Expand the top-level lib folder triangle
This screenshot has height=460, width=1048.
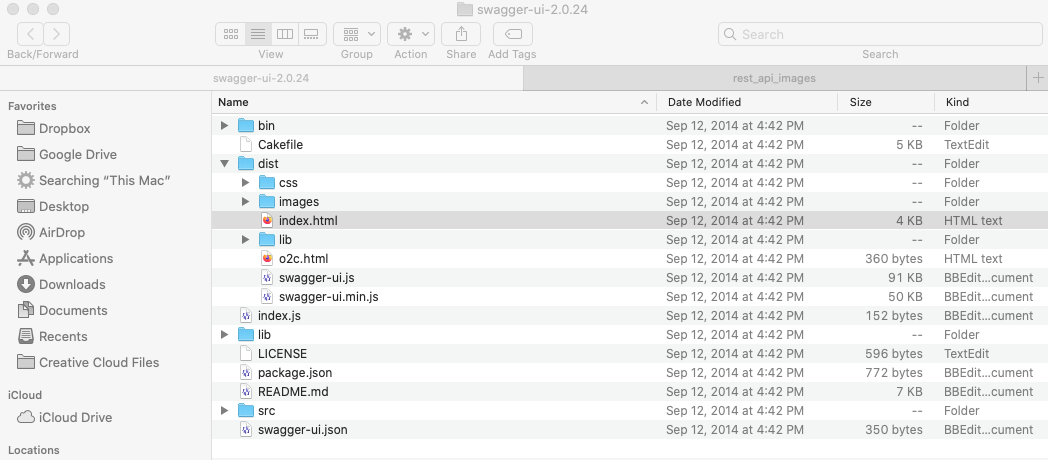click(225, 335)
